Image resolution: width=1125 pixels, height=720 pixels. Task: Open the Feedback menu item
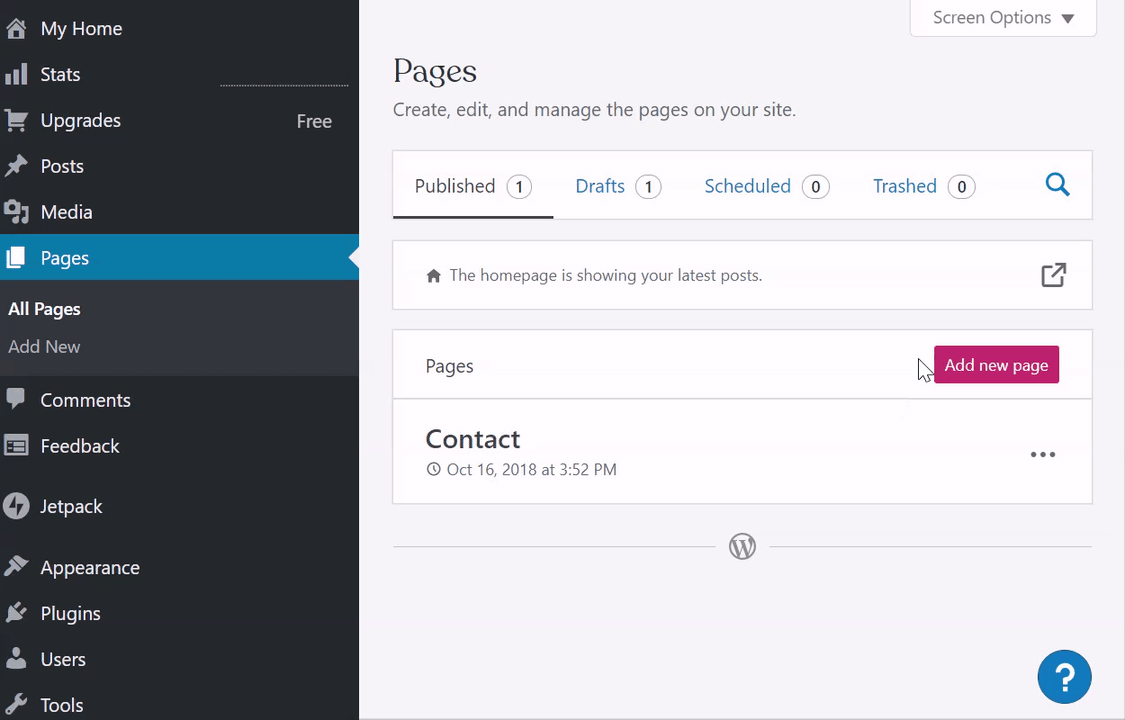(179, 446)
